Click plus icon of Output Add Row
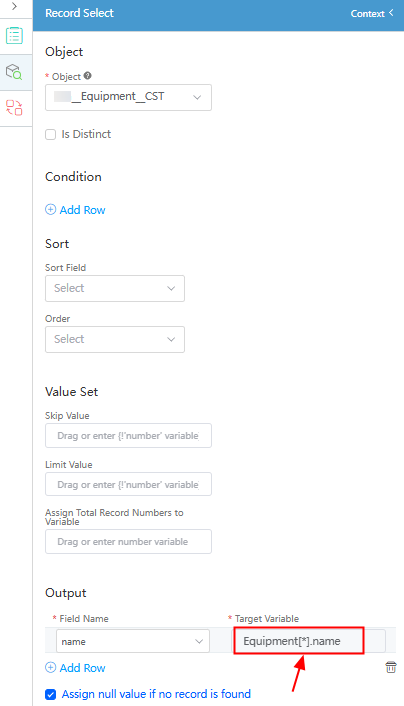Viewport: 404px width, 706px height. point(50,667)
